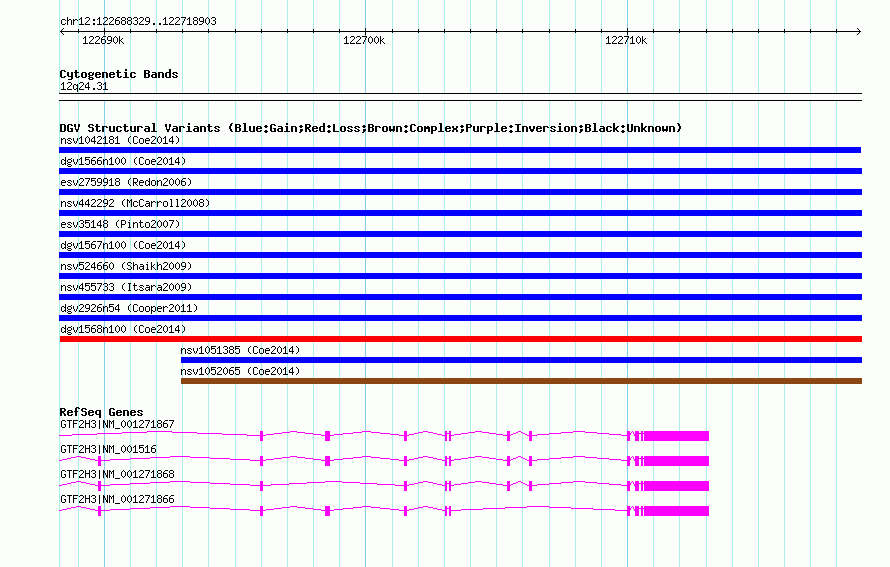Click the esv2759918 (Redon2006) variant bar
The image size is (890, 567).
[460, 192]
